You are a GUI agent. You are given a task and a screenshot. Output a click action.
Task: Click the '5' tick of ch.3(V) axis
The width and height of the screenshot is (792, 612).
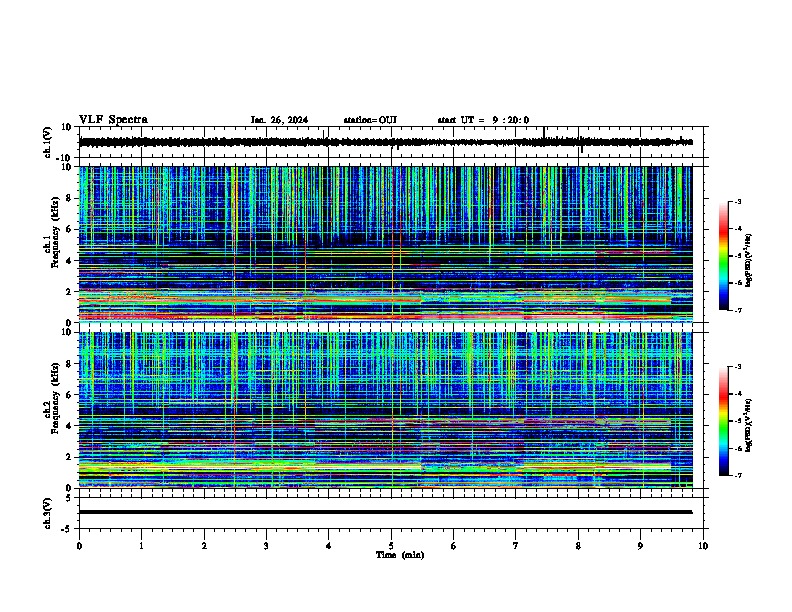(x=69, y=497)
